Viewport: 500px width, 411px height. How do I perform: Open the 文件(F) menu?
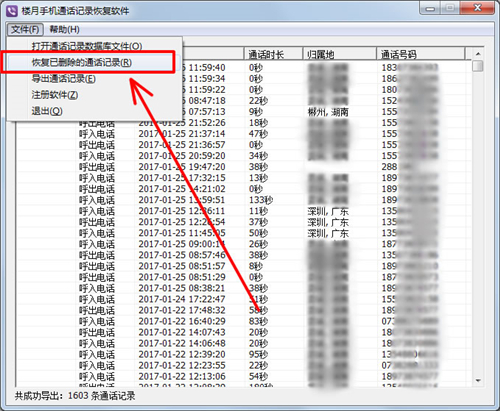tap(25, 30)
